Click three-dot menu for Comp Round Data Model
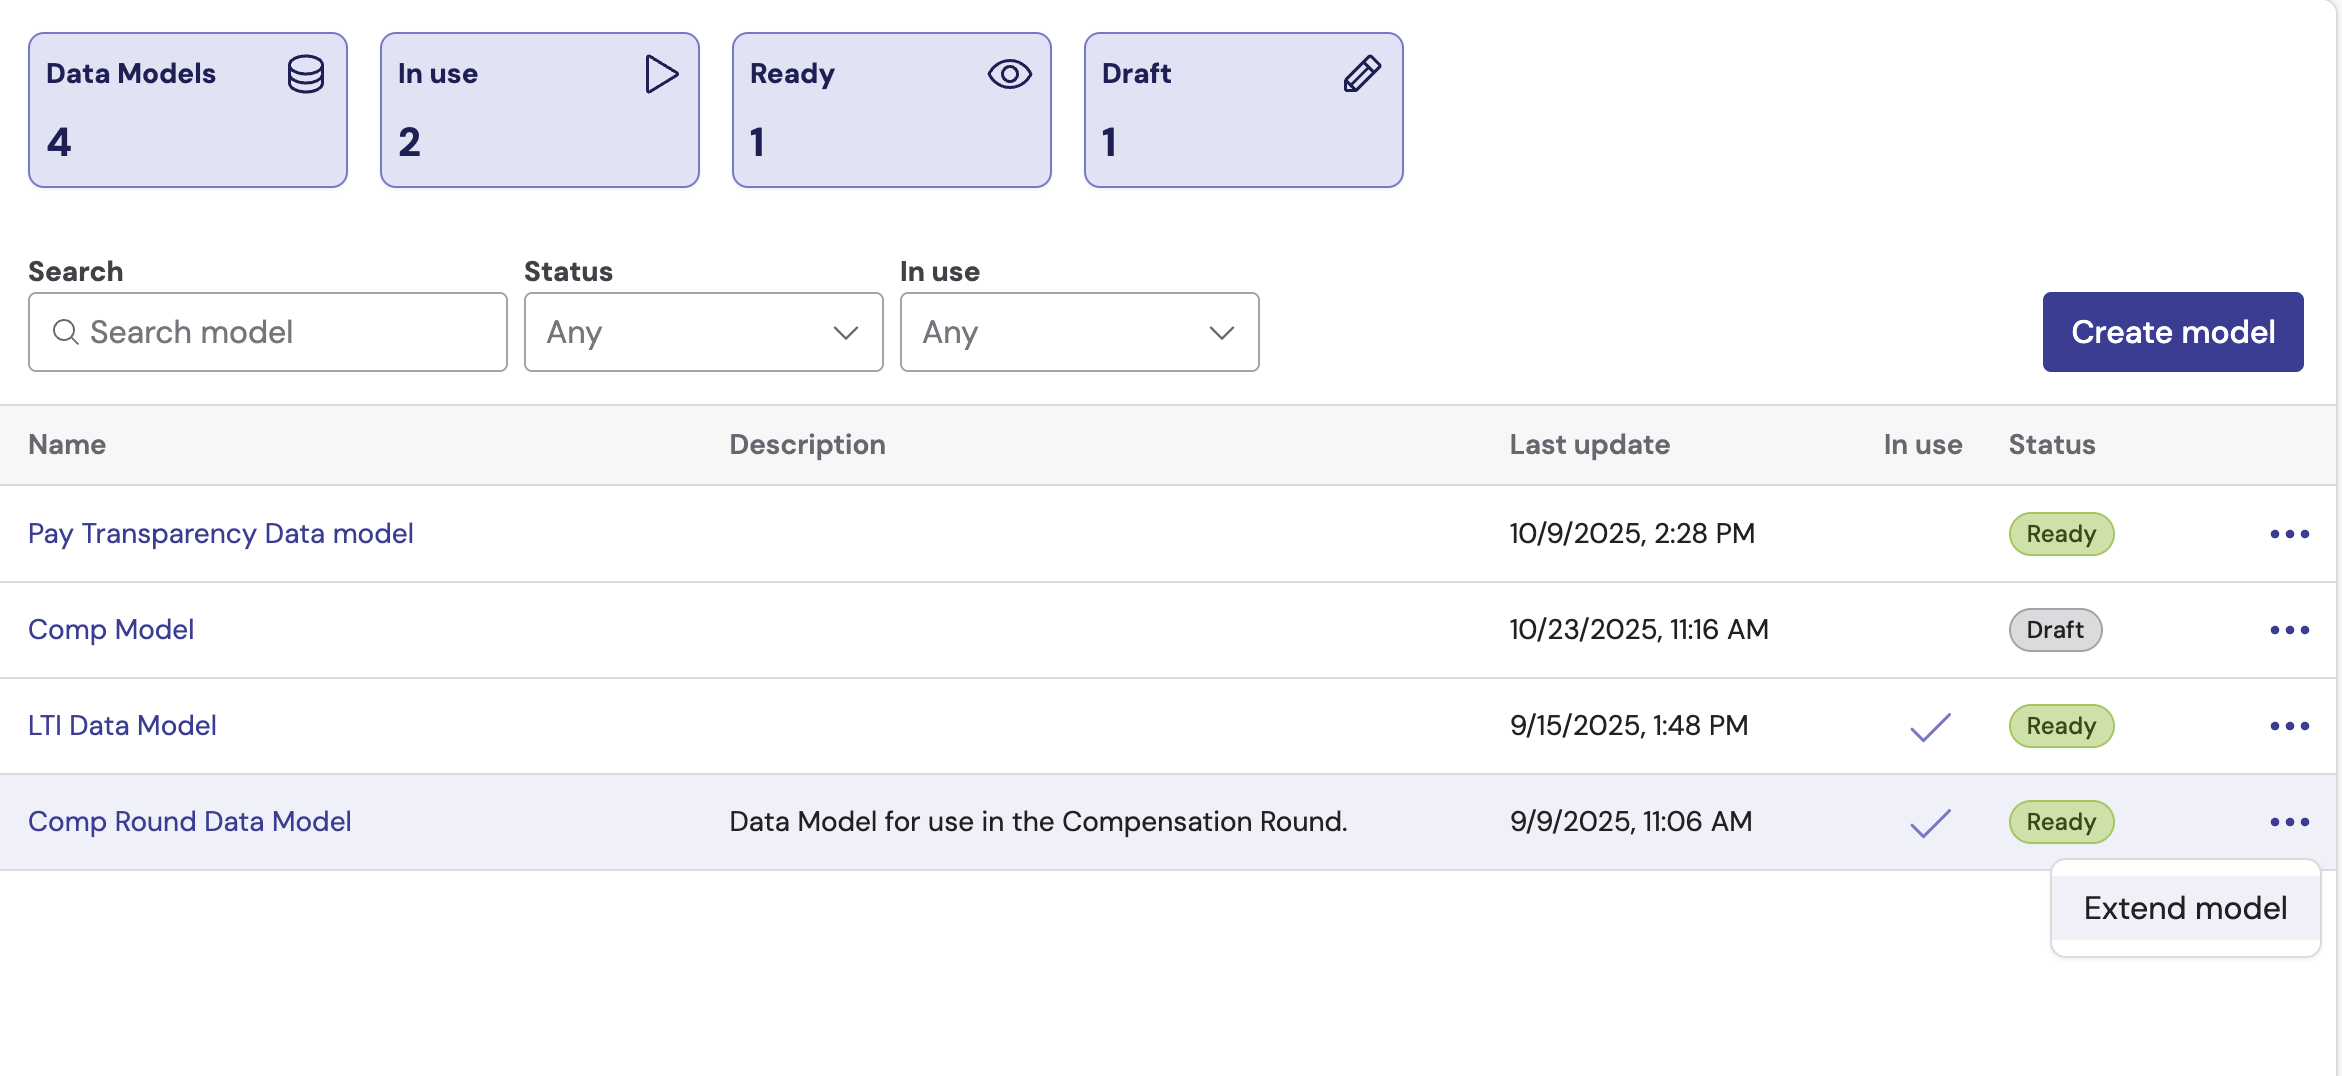This screenshot has width=2342, height=1076. pyautogui.click(x=2289, y=822)
